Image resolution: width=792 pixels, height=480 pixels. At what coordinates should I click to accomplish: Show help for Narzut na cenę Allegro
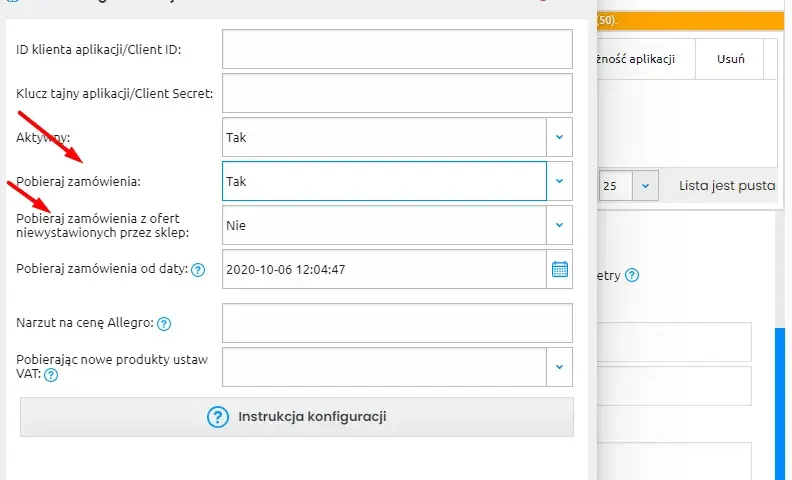164,323
